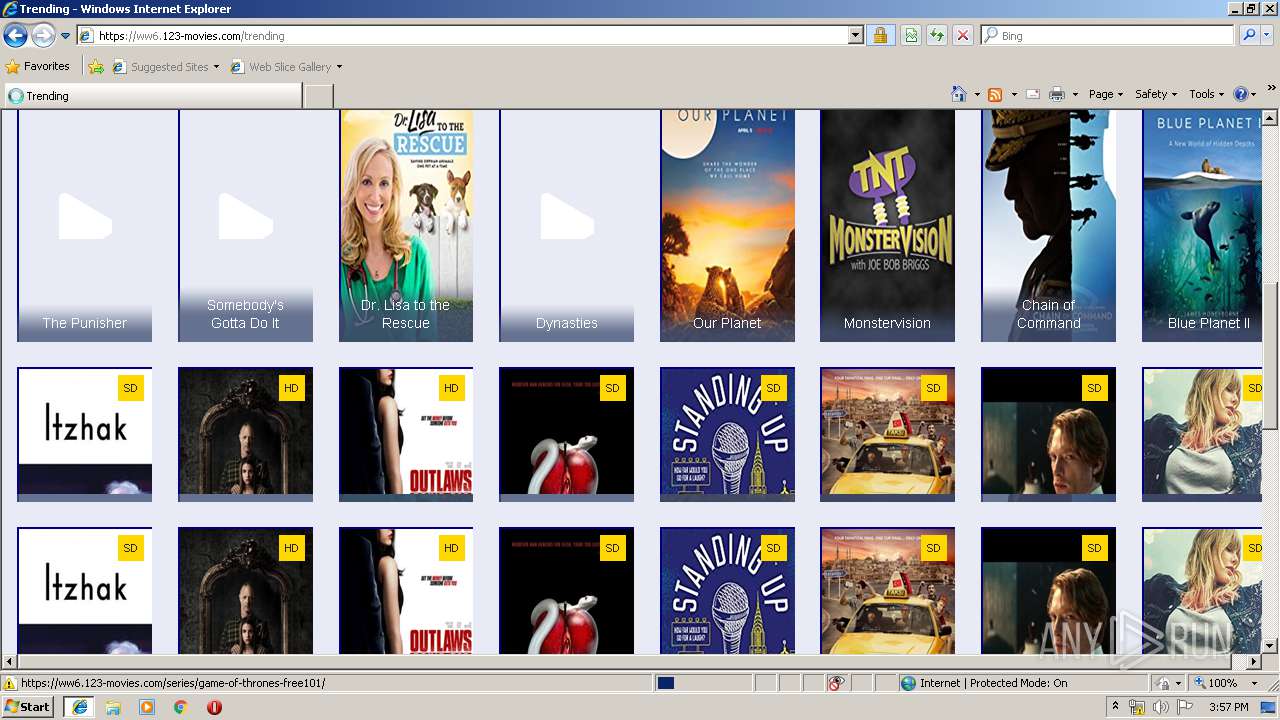Click the Stop loading X icon
The image size is (1280, 720).
(962, 36)
